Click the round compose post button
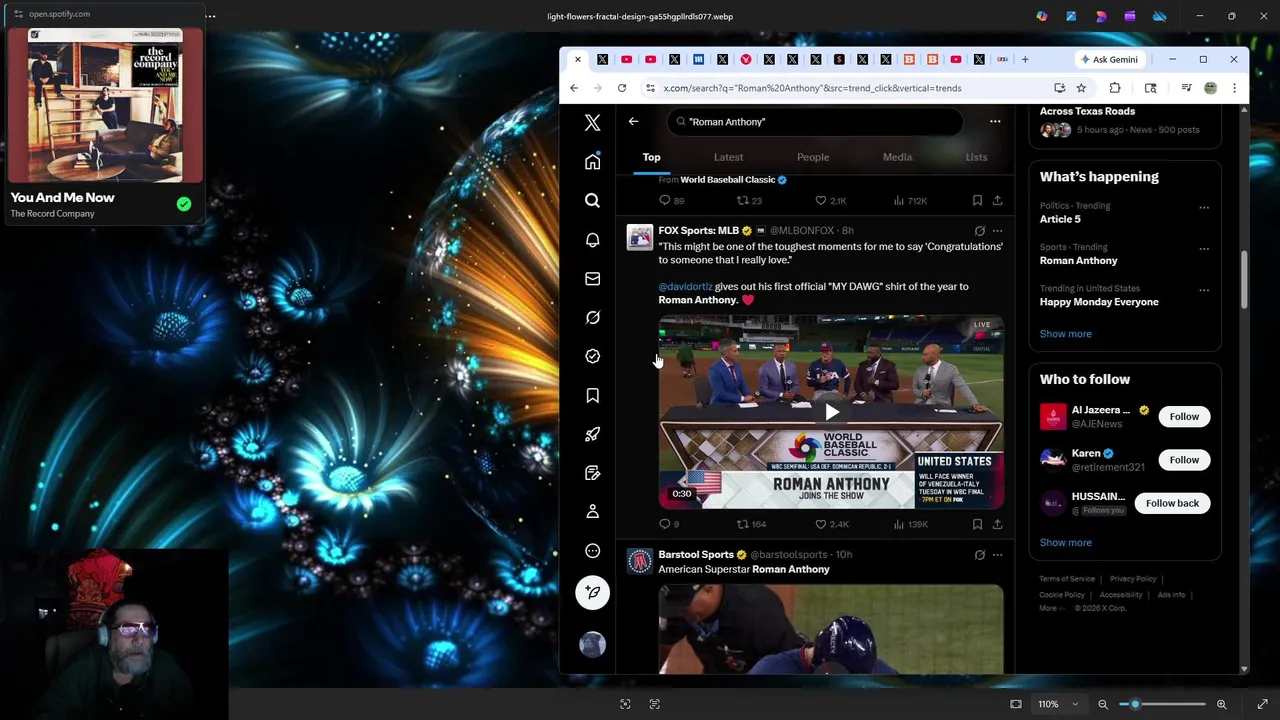This screenshot has width=1280, height=720. 592,592
